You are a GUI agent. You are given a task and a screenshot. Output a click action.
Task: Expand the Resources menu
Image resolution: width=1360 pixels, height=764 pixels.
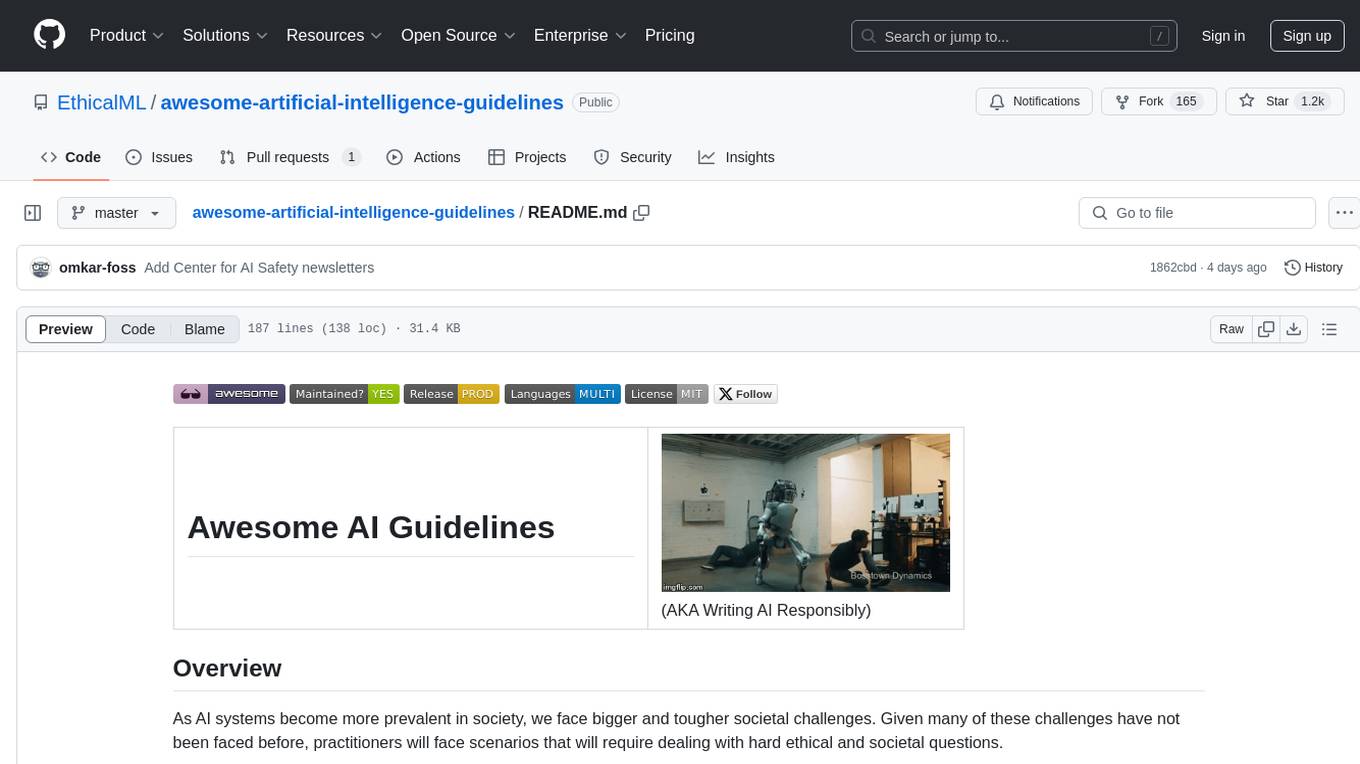click(x=334, y=35)
